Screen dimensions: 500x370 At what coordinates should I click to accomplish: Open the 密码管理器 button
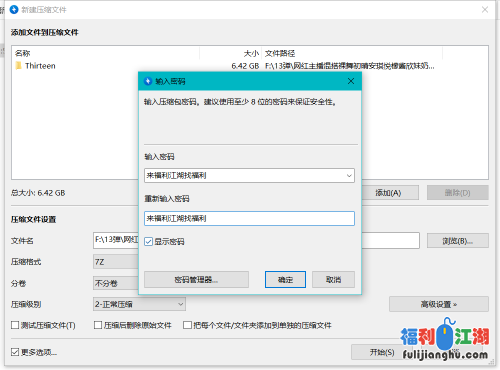[196, 279]
